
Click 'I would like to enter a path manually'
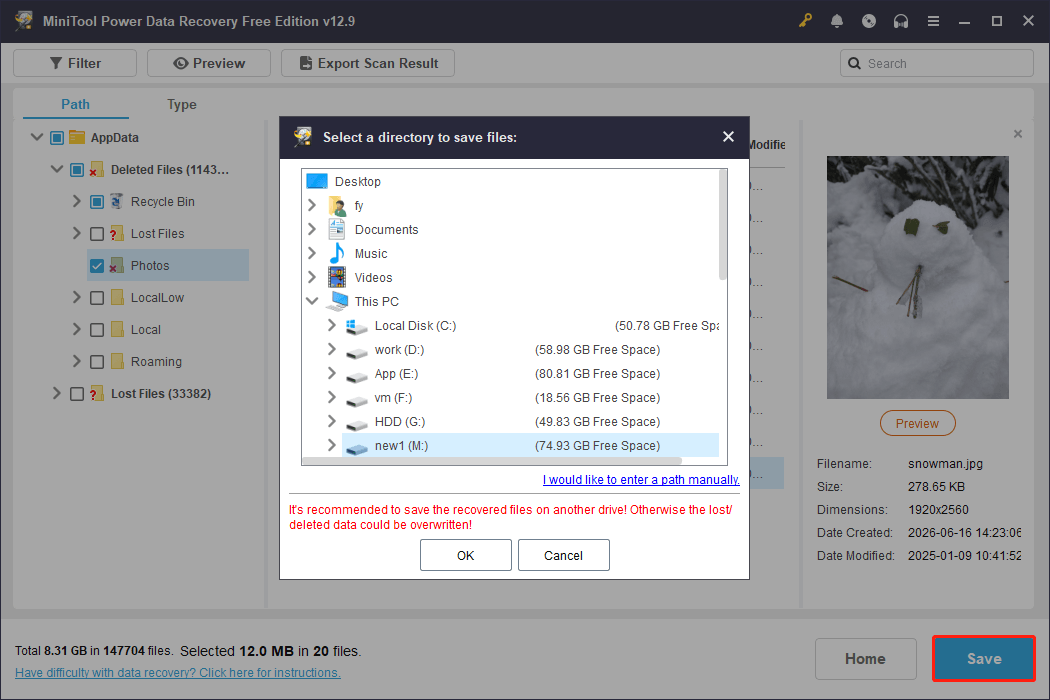pos(641,480)
